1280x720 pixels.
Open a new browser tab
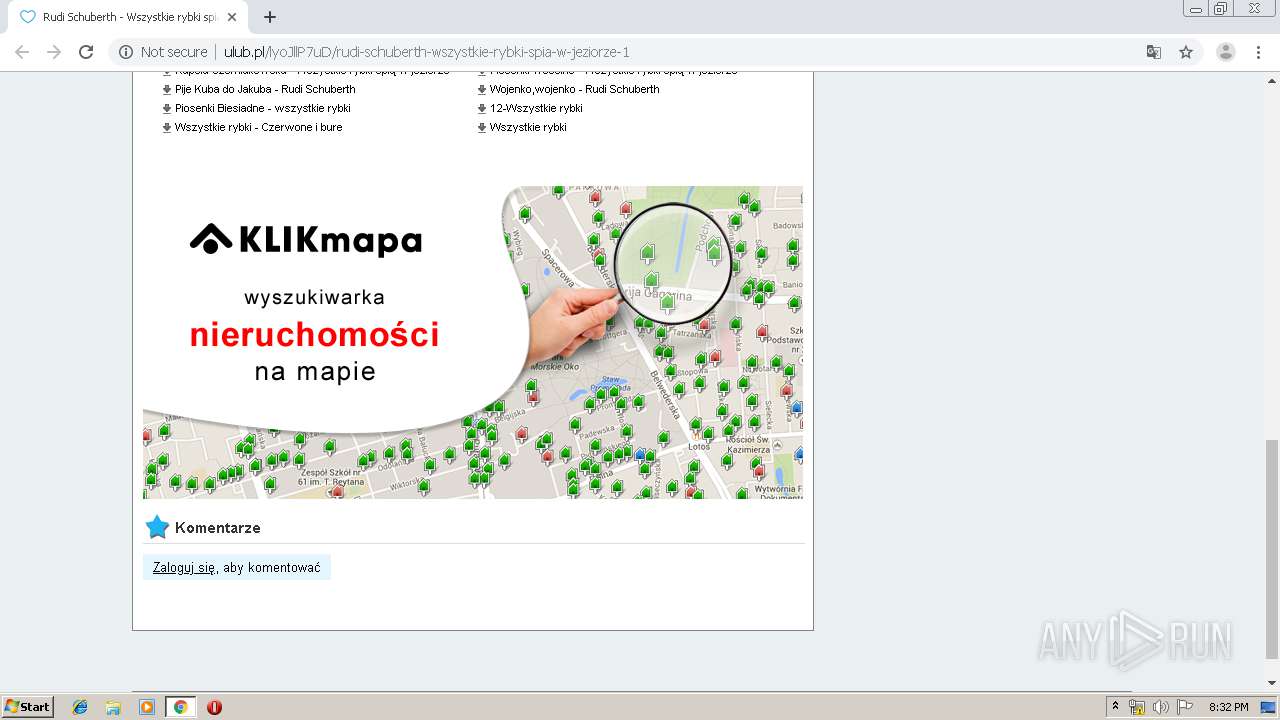[270, 17]
